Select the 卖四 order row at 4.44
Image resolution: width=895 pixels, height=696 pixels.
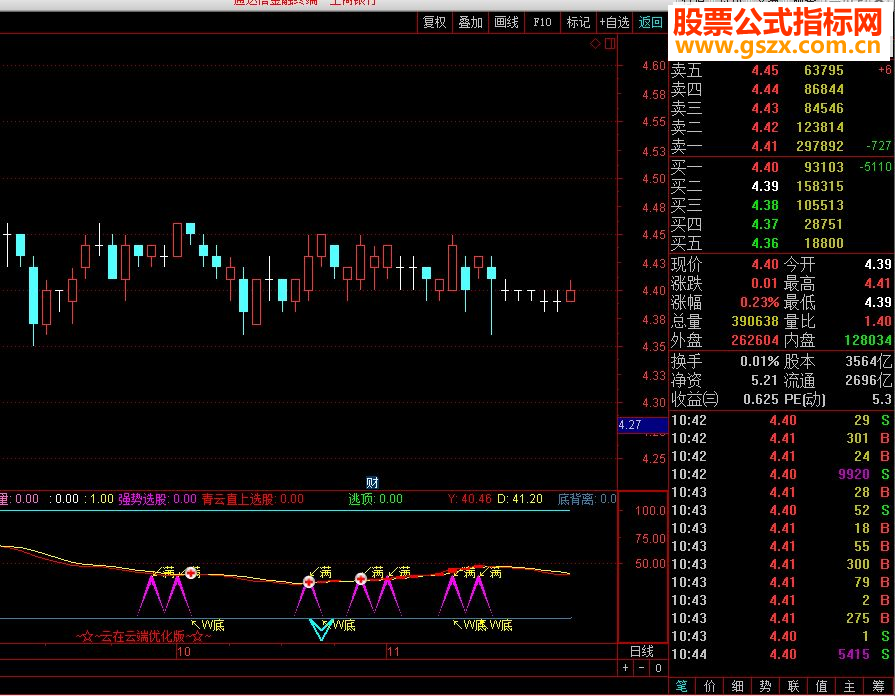tap(781, 89)
